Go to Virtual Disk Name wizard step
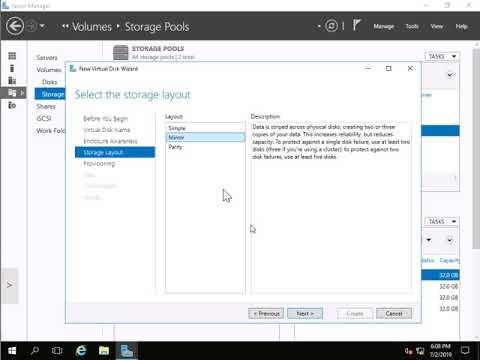 click(107, 130)
